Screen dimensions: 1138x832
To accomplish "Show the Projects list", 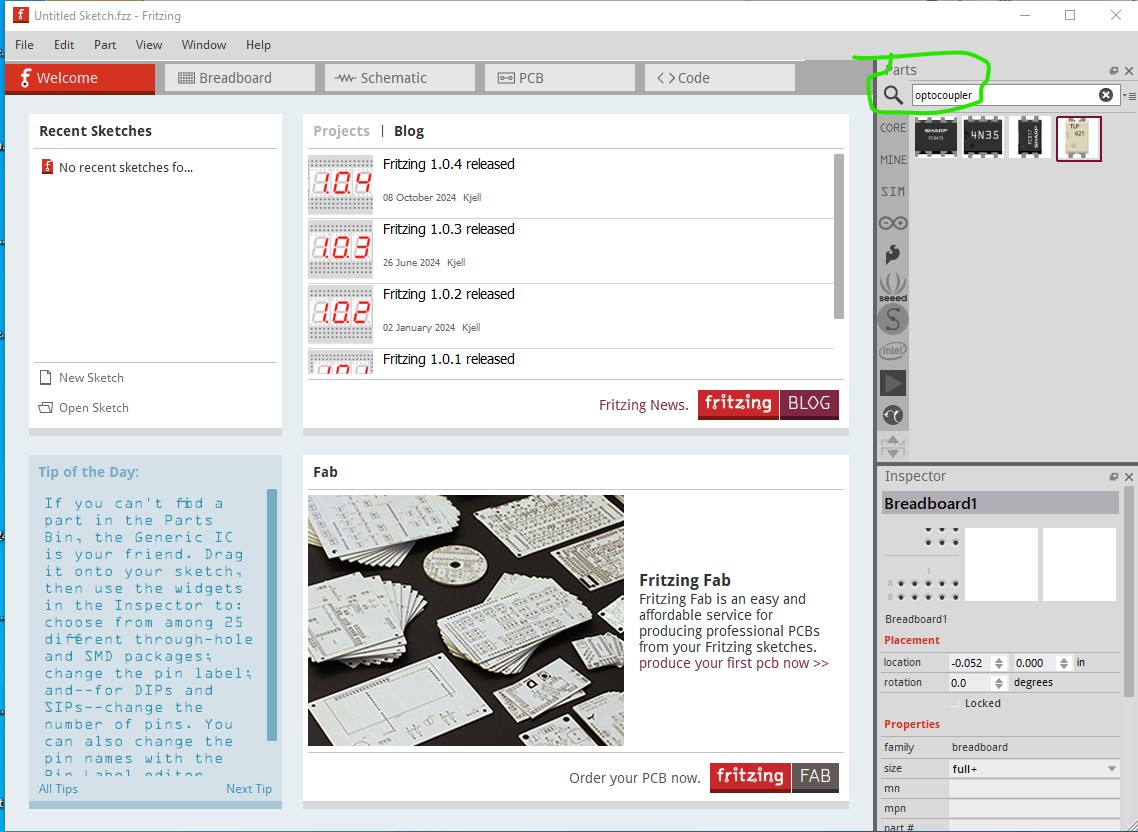I will 341,131.
